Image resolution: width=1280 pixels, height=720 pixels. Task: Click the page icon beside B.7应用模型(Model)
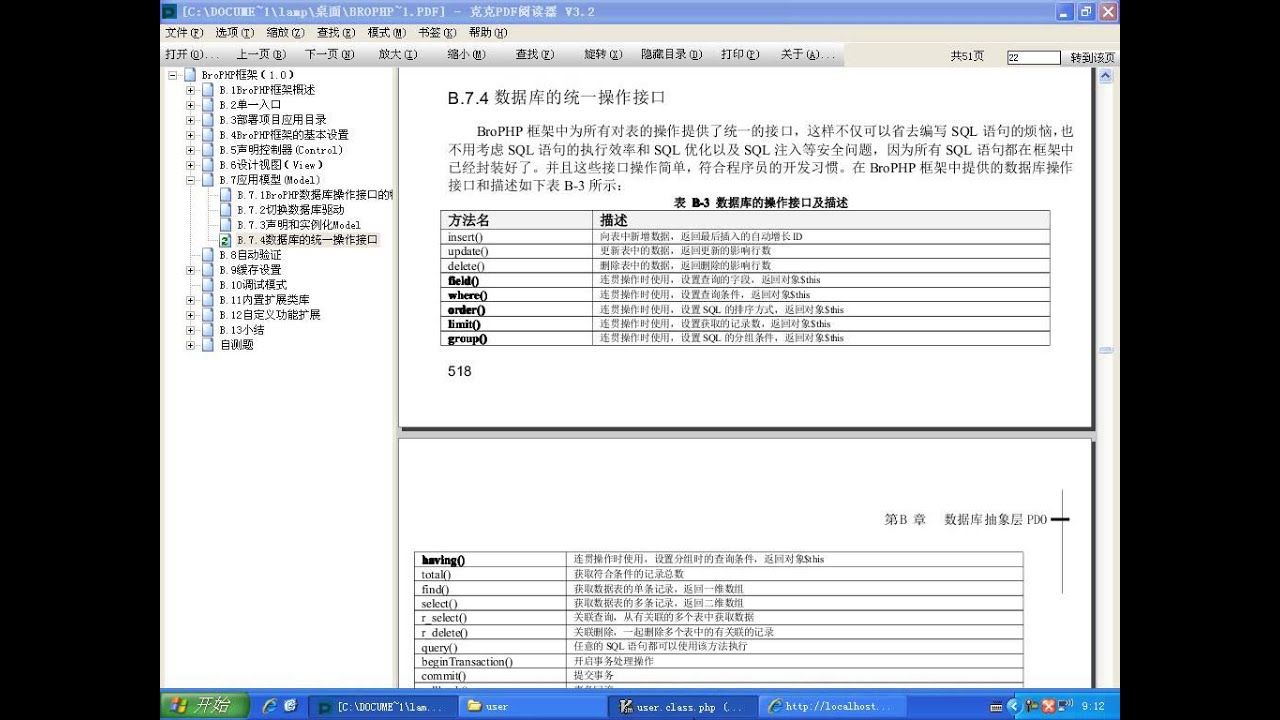207,180
